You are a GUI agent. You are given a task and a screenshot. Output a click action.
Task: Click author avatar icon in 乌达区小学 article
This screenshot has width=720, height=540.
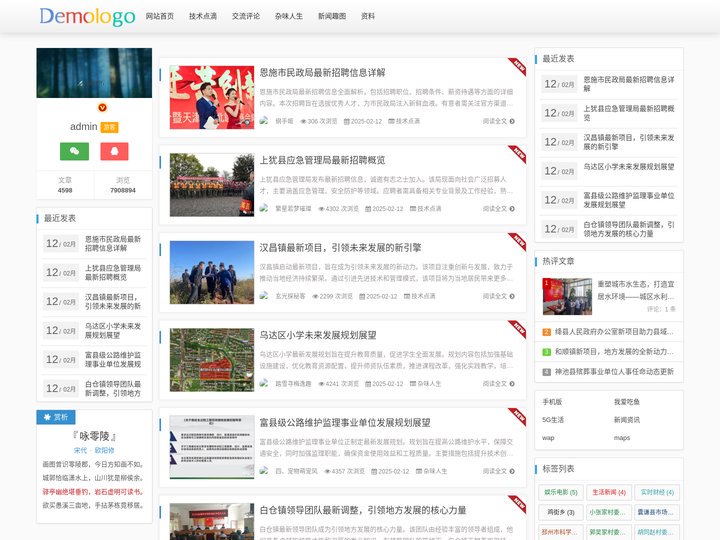[264, 383]
